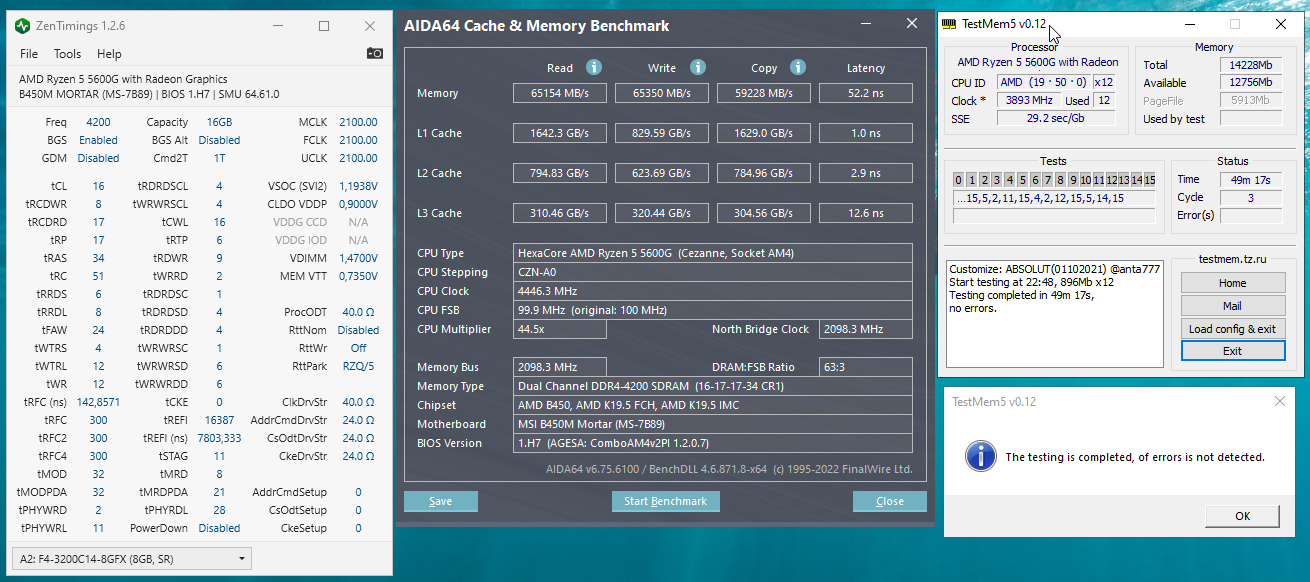Viewport: 1310px width, 582px height.
Task: Click test number 0 in Tests row
Action: [x=958, y=180]
